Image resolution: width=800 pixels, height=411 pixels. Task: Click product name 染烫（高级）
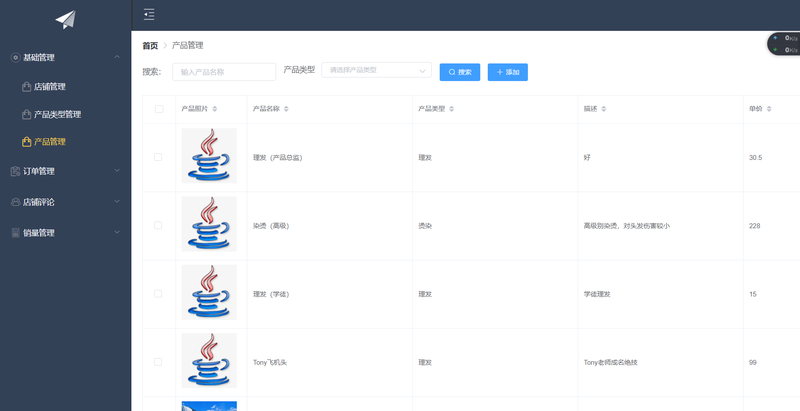pos(271,226)
